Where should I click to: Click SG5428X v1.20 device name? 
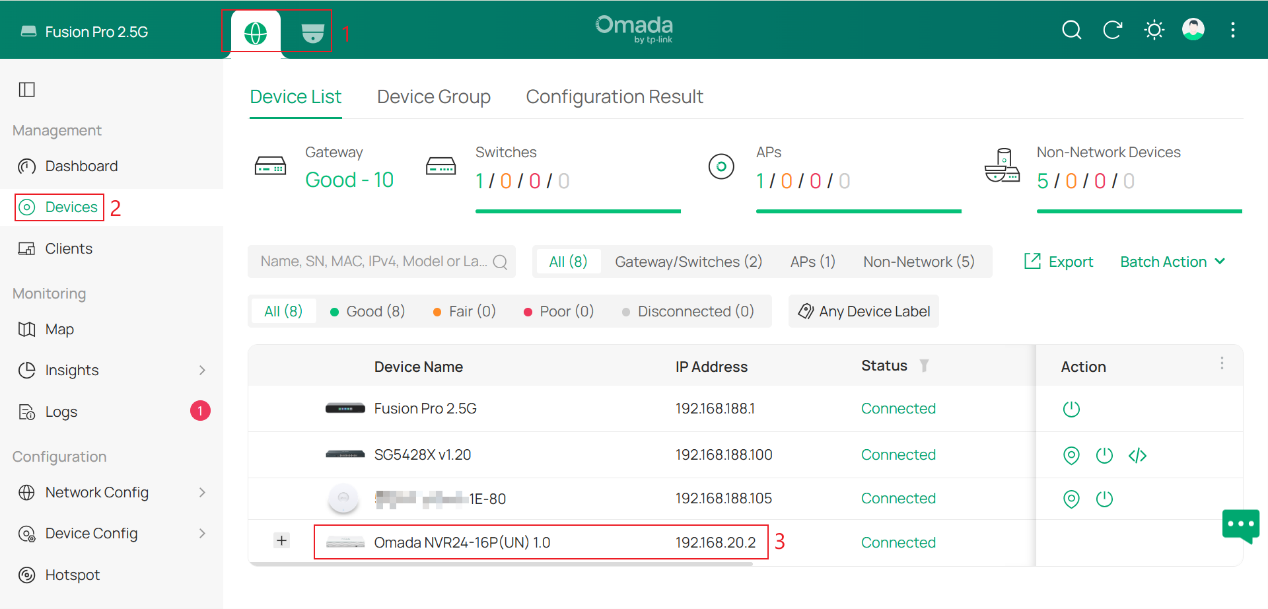[x=422, y=455]
